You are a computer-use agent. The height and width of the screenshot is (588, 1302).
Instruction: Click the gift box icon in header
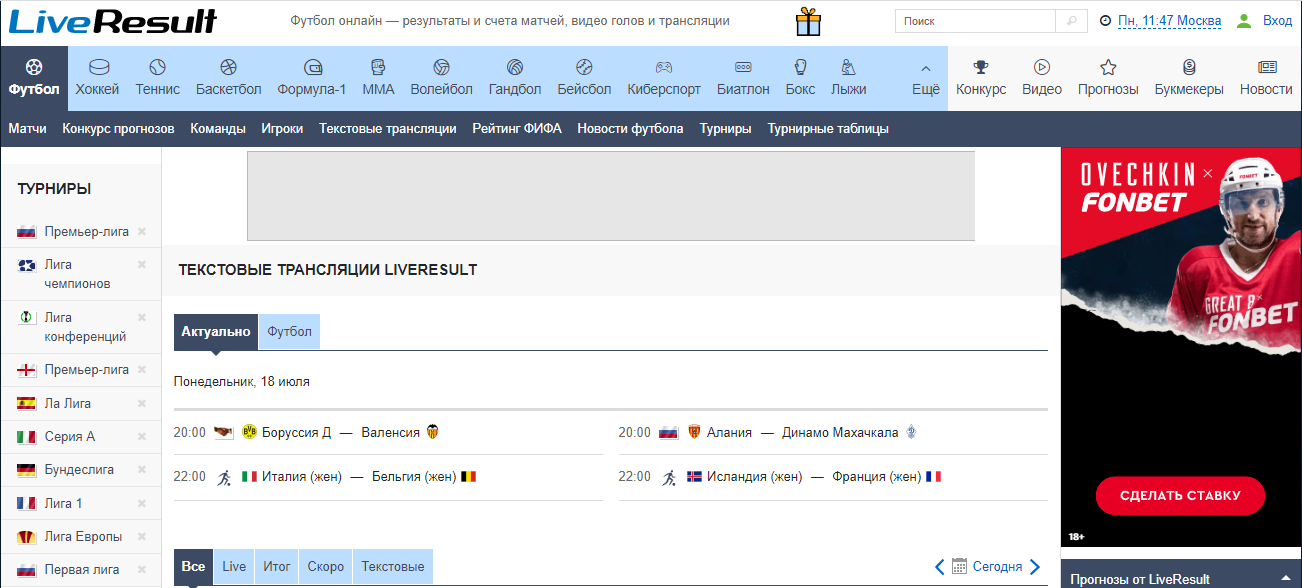pyautogui.click(x=808, y=21)
